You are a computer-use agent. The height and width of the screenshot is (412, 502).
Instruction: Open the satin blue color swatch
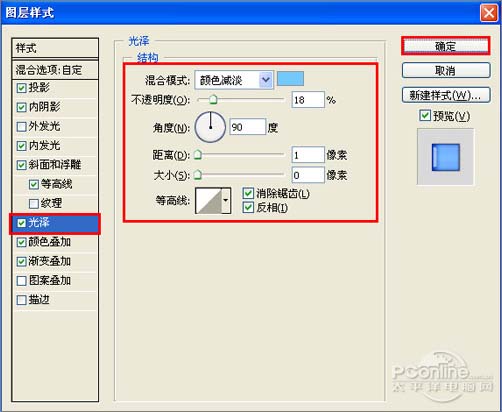point(290,79)
